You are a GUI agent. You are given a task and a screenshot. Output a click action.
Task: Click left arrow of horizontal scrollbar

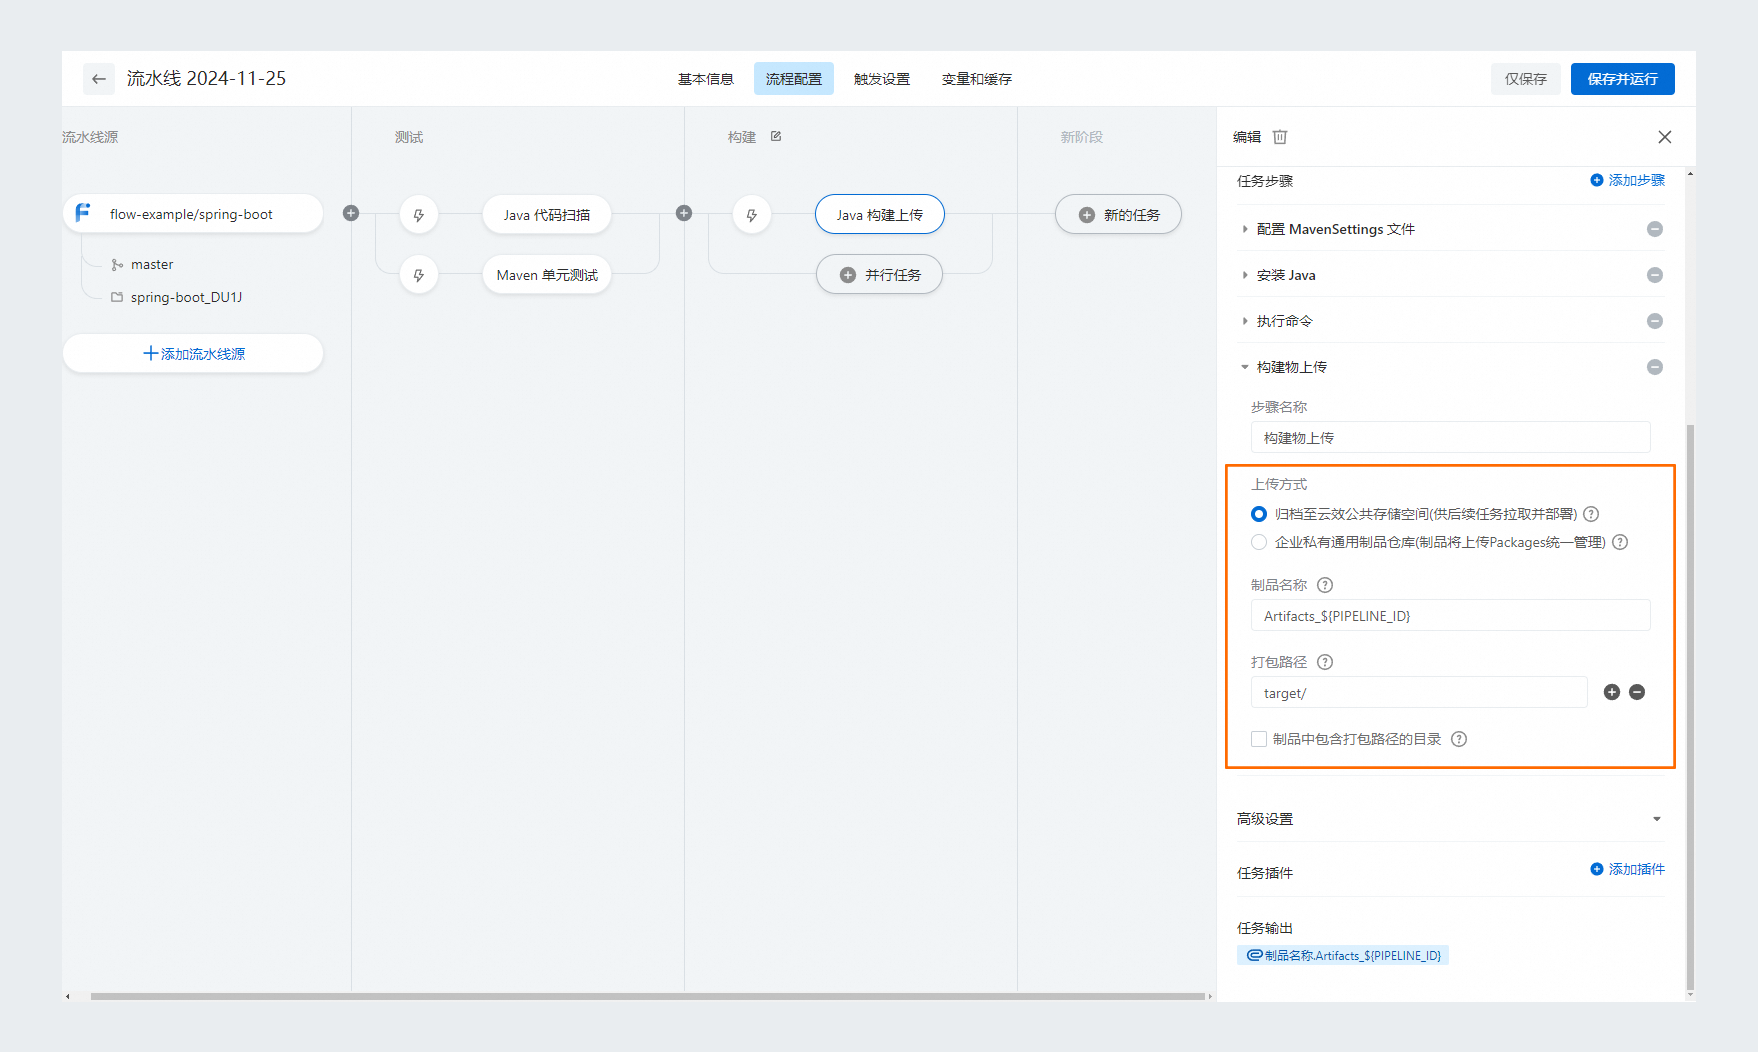point(67,996)
